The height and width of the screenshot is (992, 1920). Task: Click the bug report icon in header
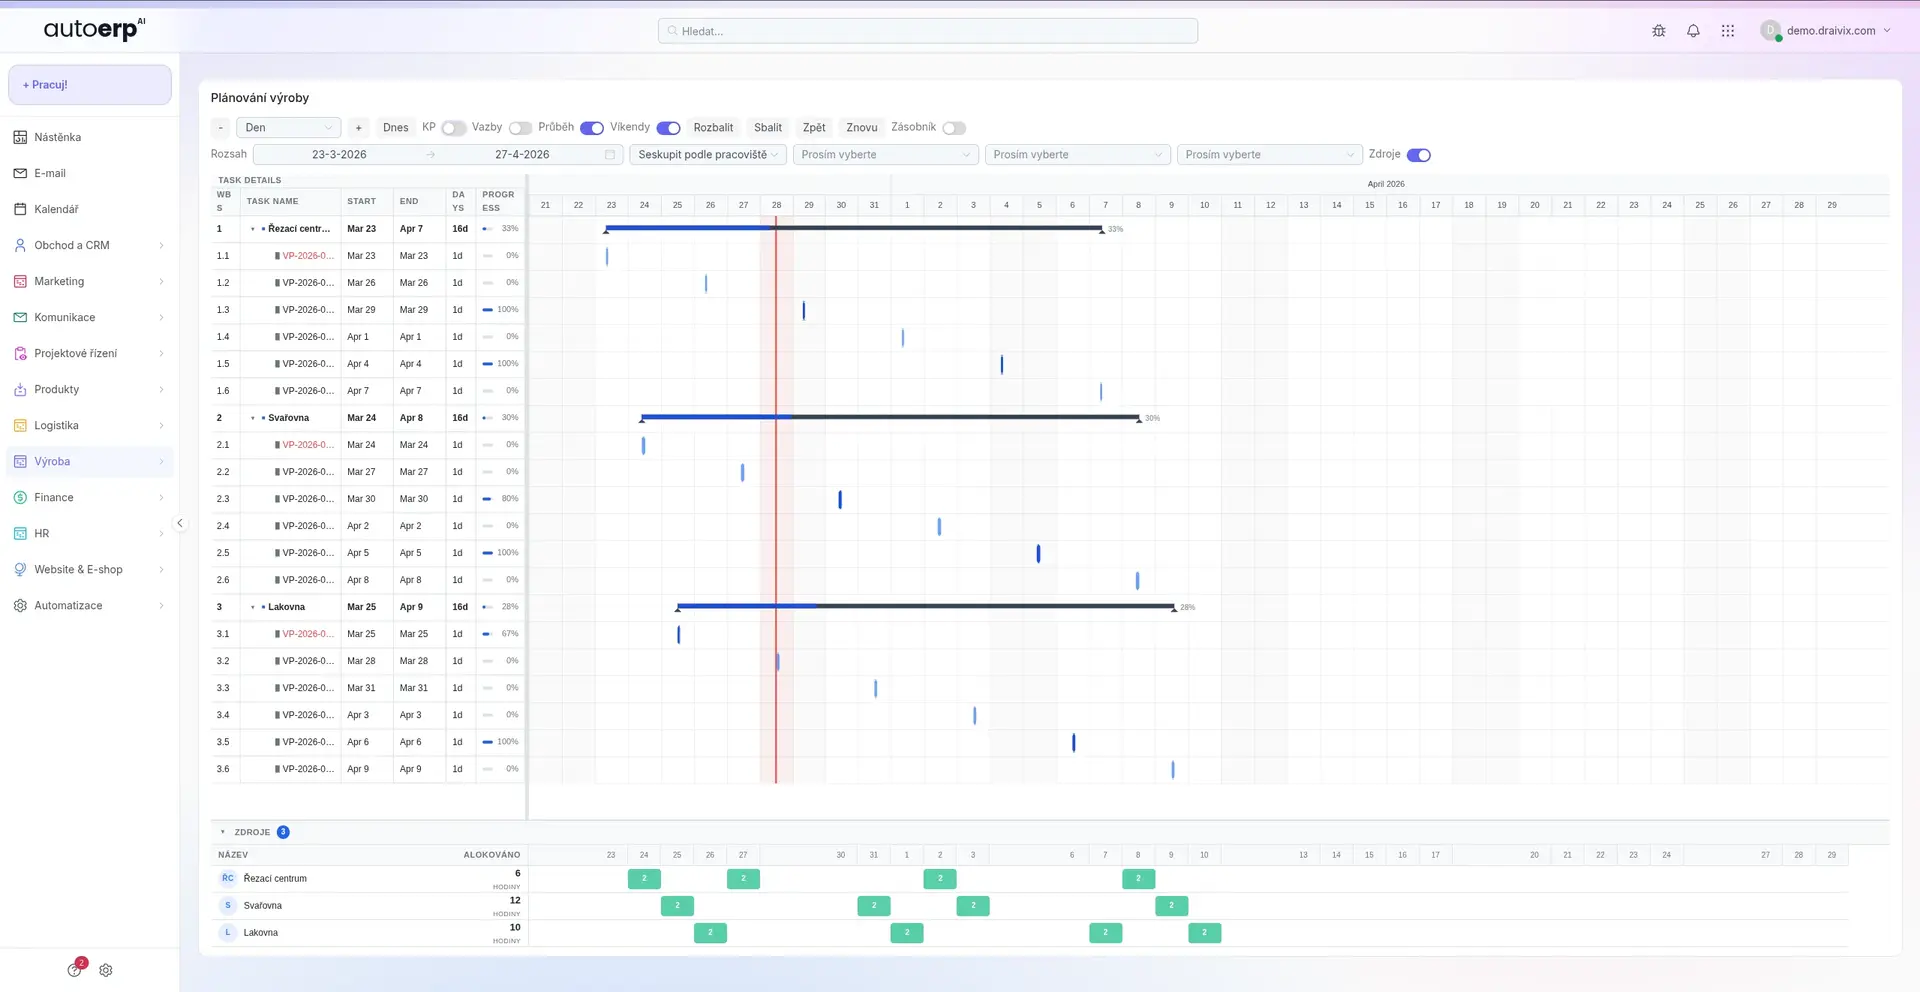click(x=1659, y=31)
